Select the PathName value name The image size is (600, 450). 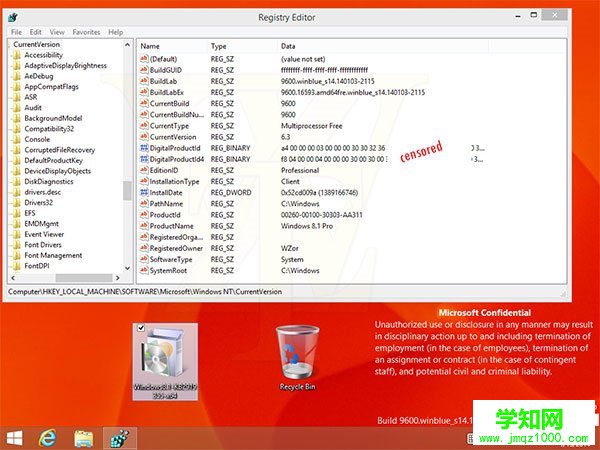point(166,204)
